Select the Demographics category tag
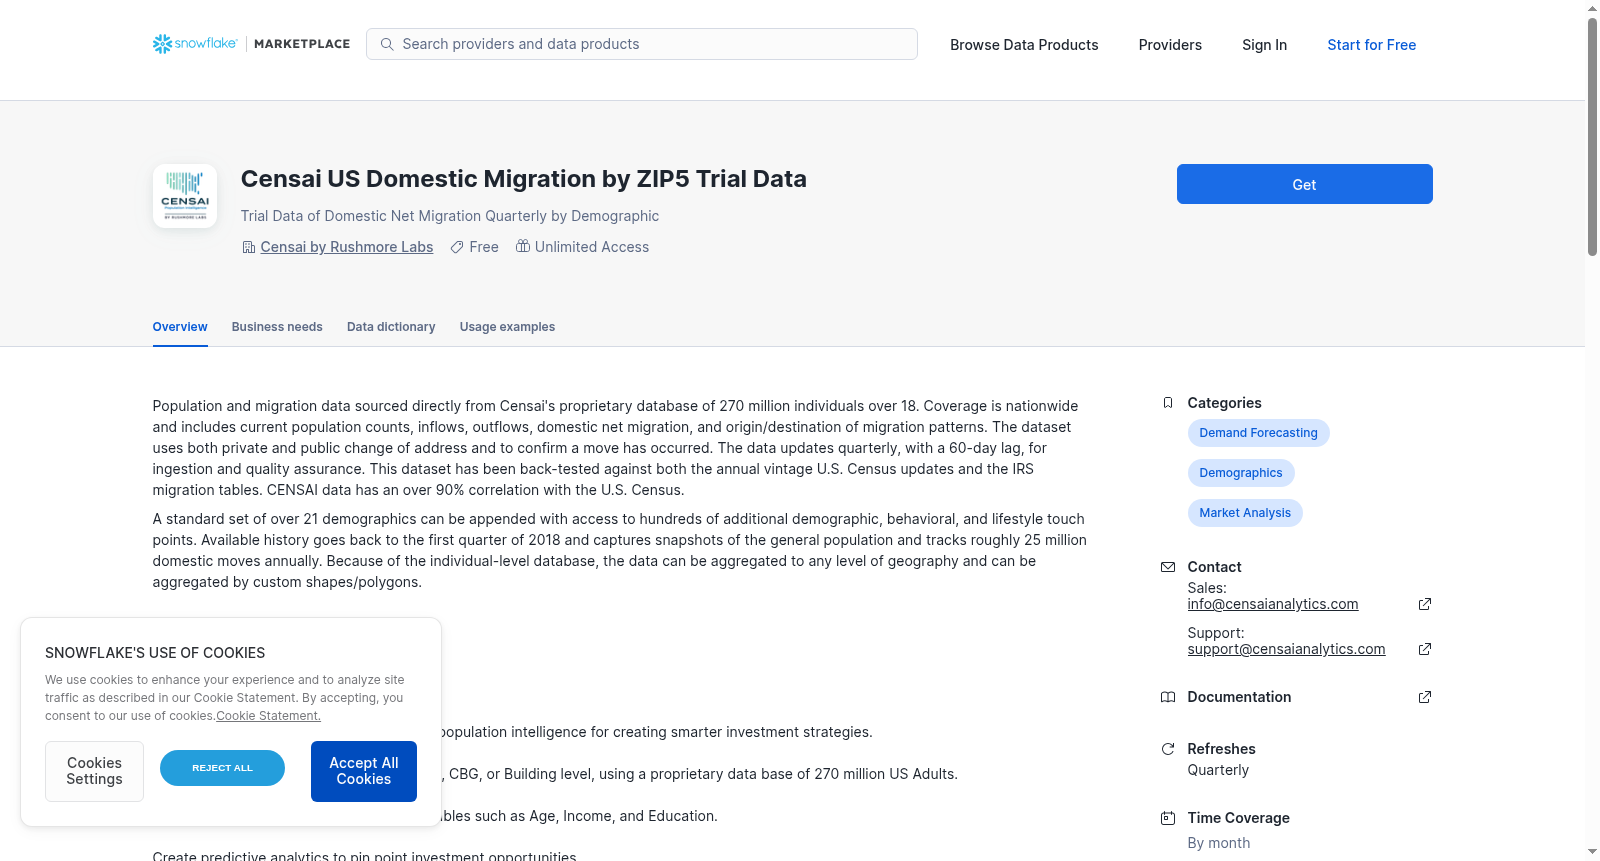1600x861 pixels. [x=1241, y=473]
